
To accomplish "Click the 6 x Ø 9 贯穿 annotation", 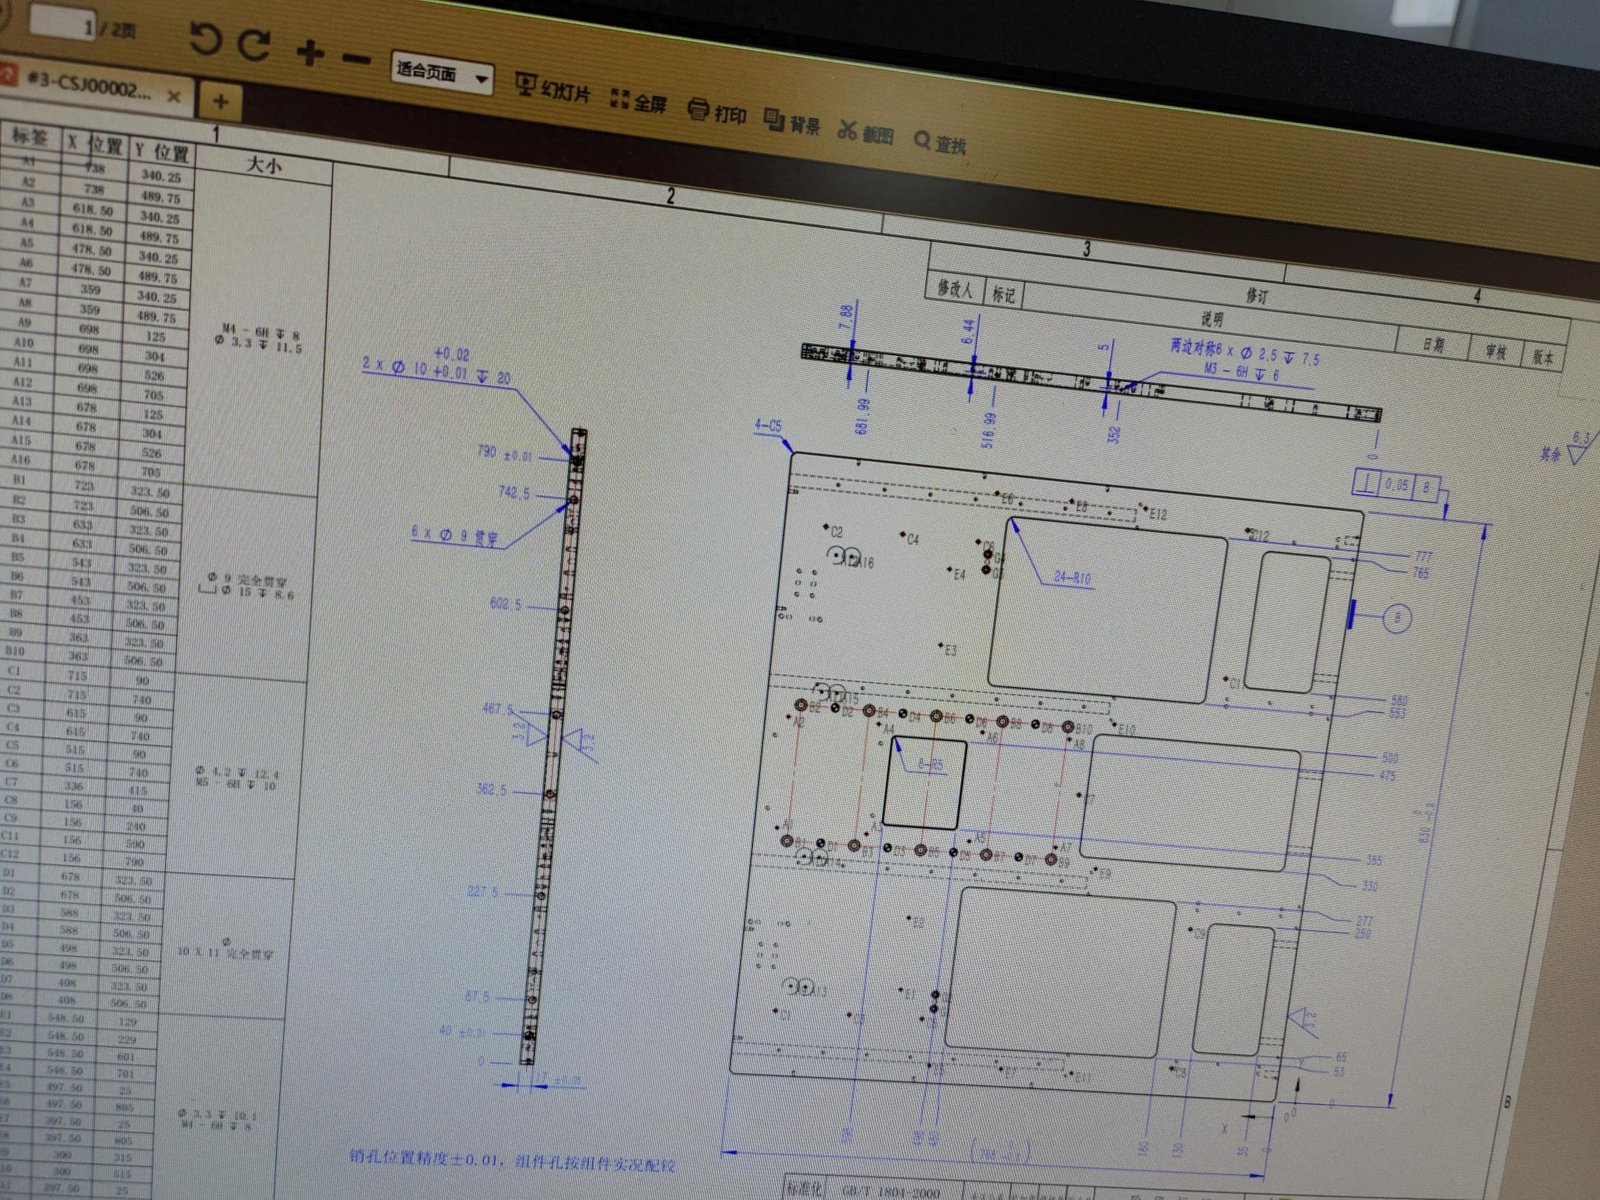I will [x=455, y=535].
